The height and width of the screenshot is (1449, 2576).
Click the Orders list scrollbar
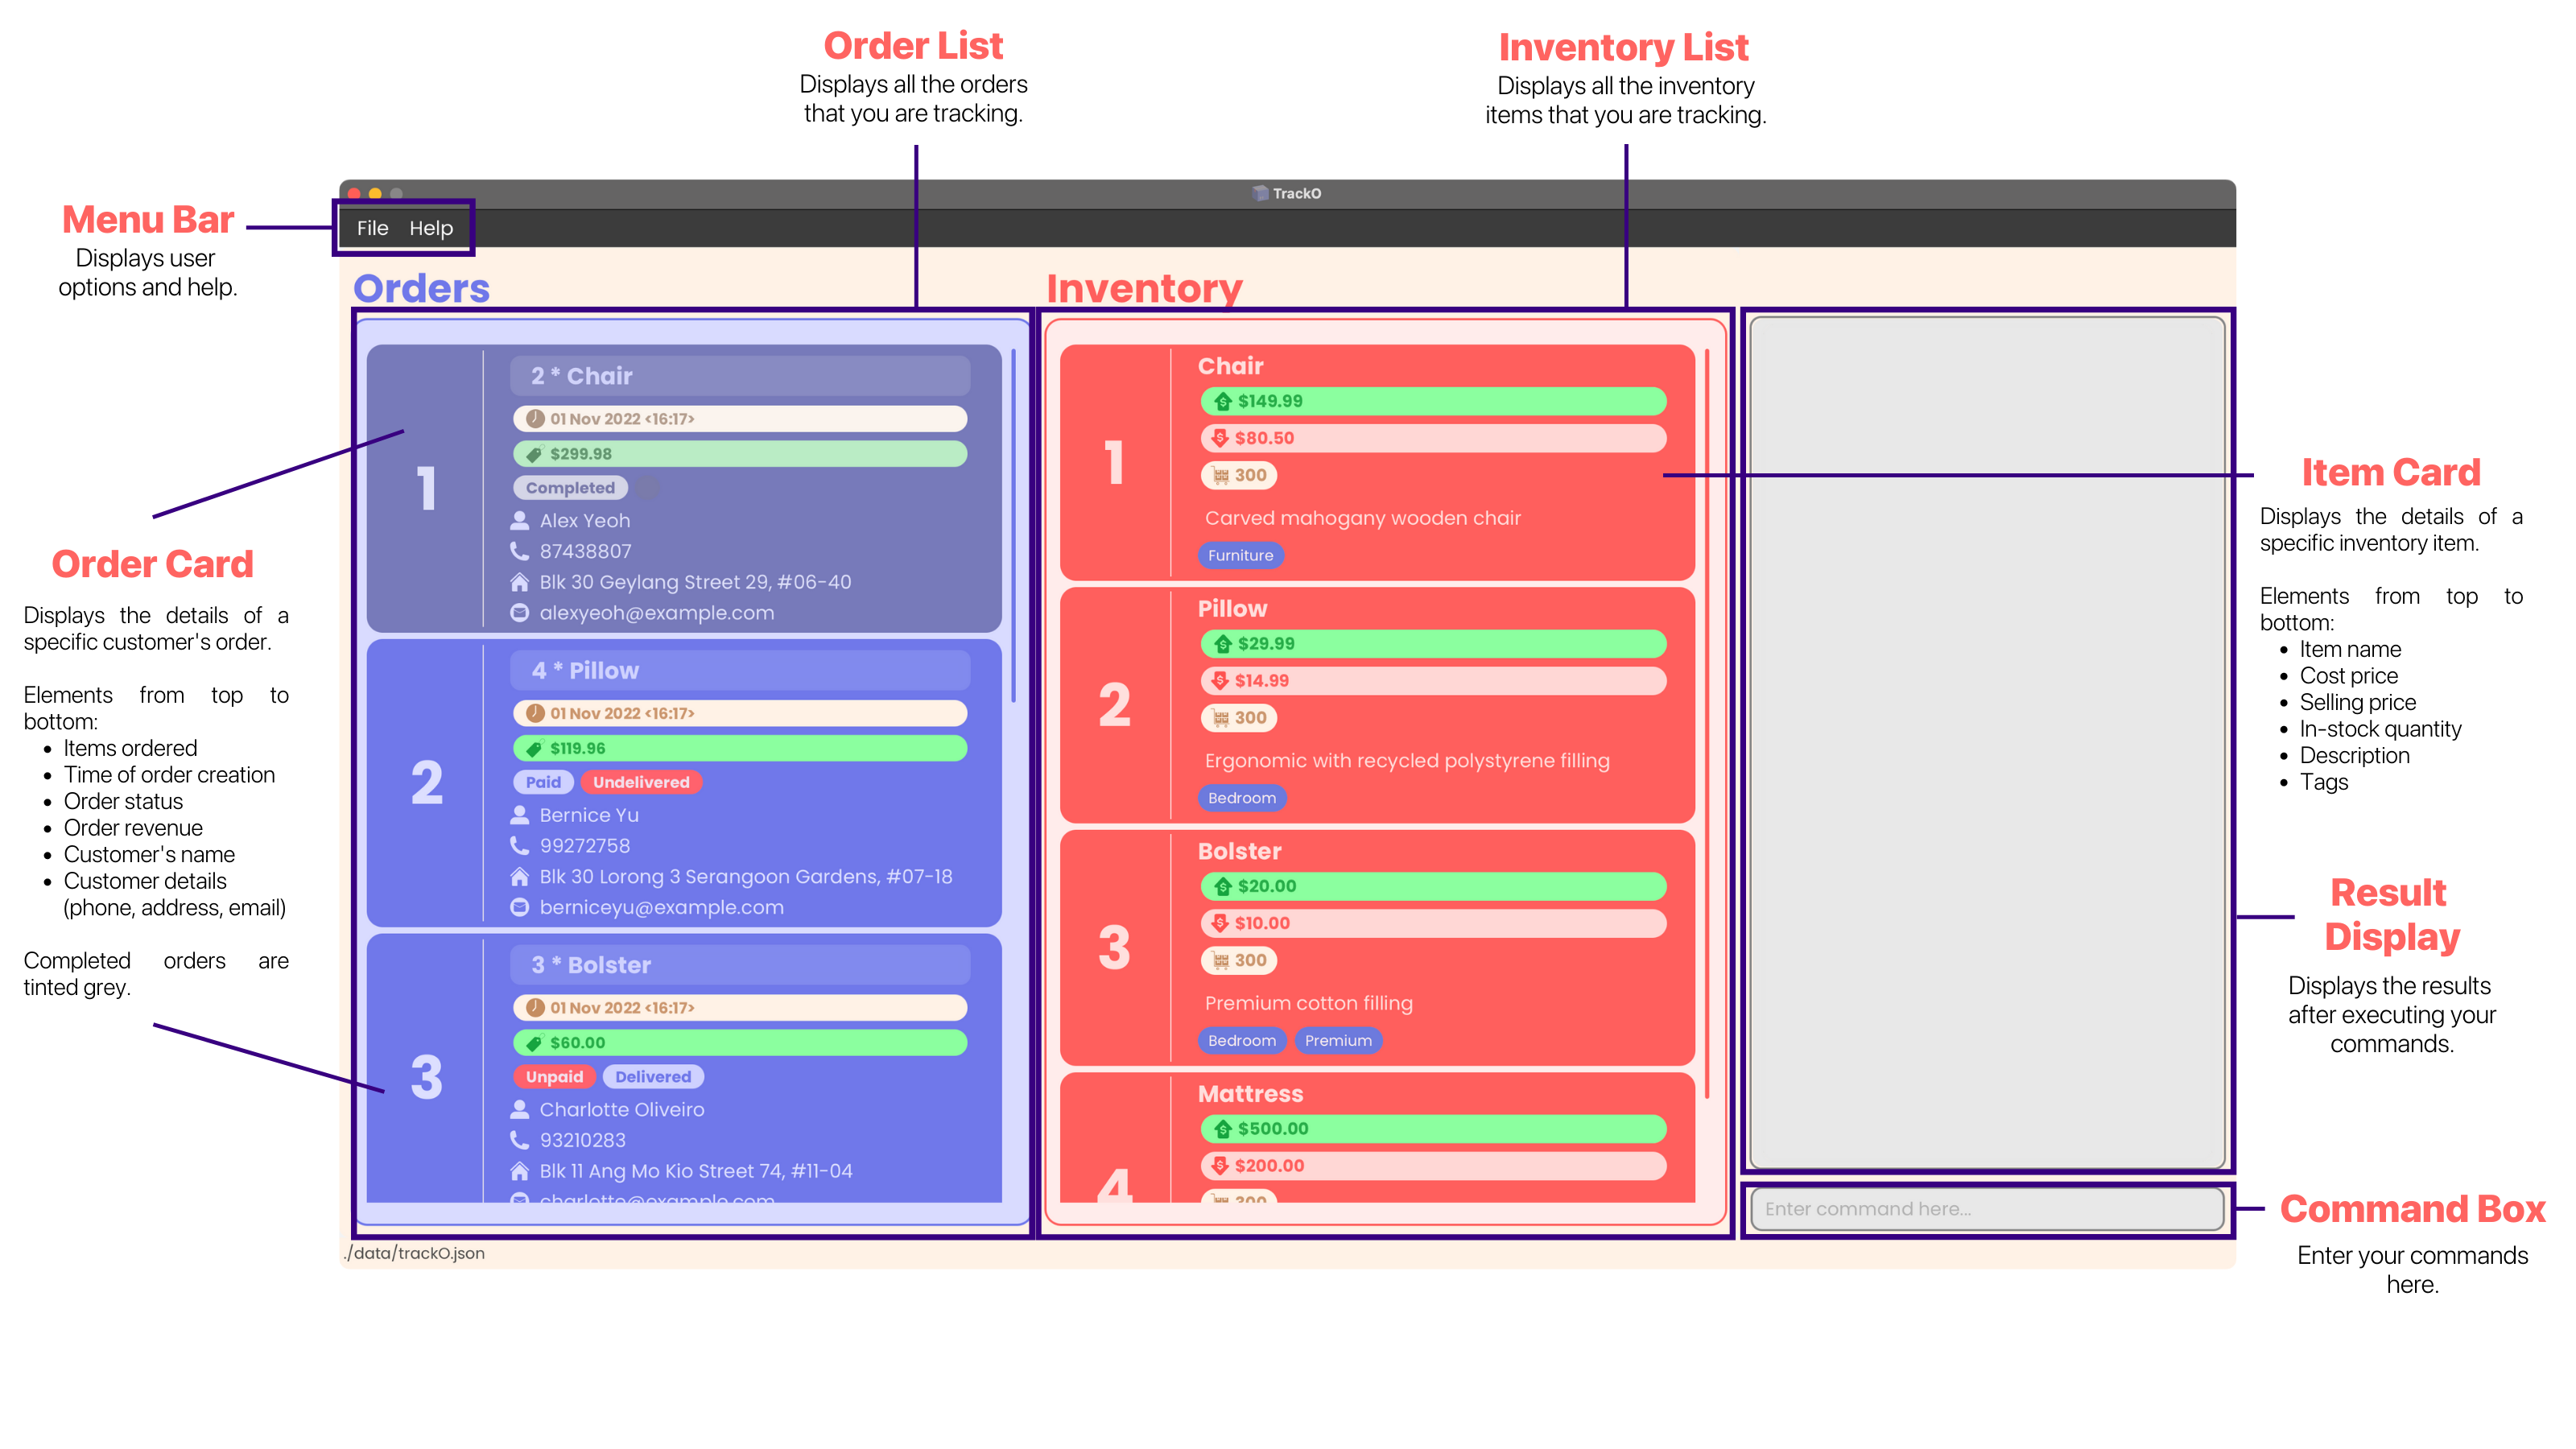tap(1013, 525)
